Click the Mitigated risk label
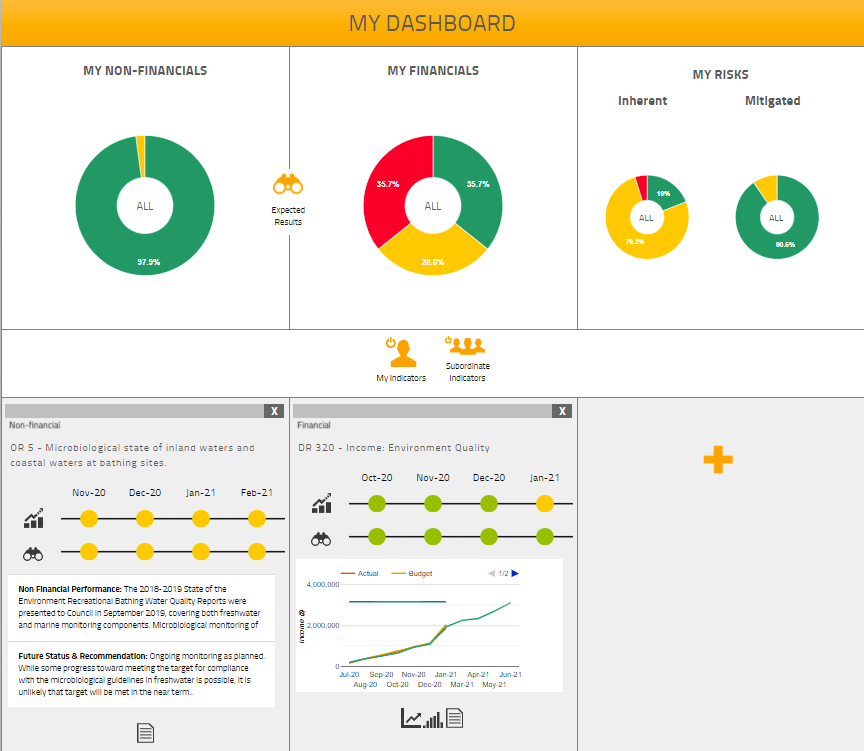 [773, 101]
